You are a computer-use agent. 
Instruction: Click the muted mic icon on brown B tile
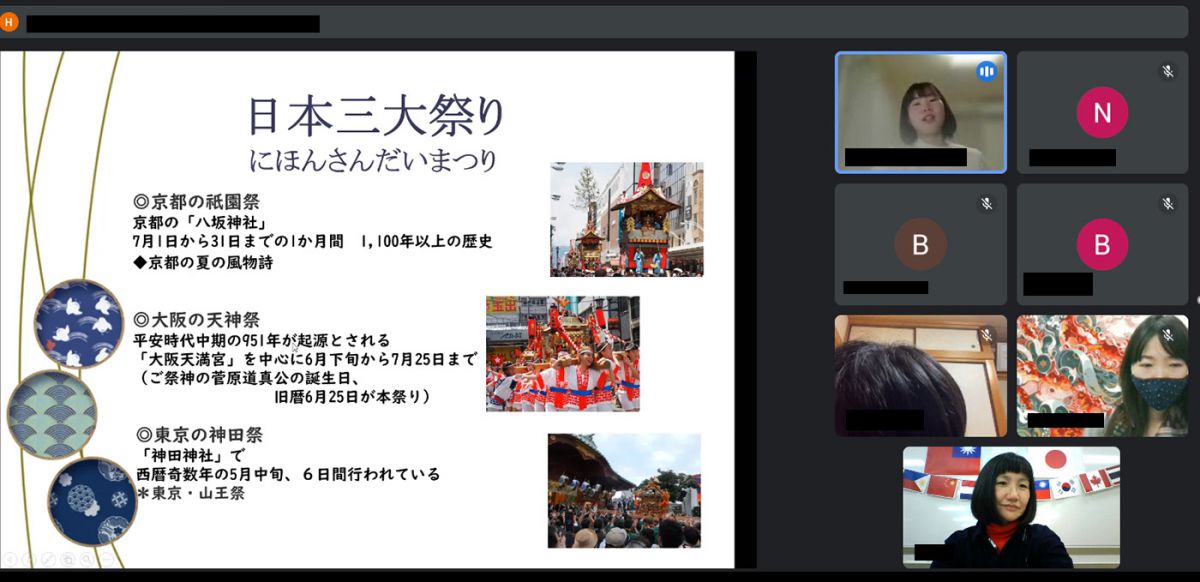[x=986, y=203]
